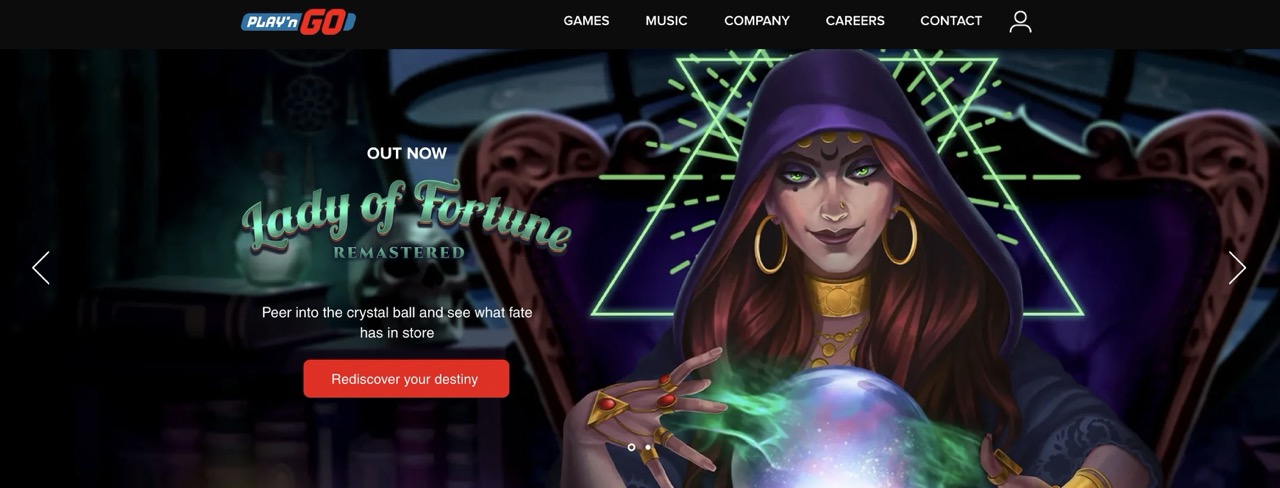
Task: Switch to the second carousel dot
Action: pyautogui.click(x=648, y=447)
